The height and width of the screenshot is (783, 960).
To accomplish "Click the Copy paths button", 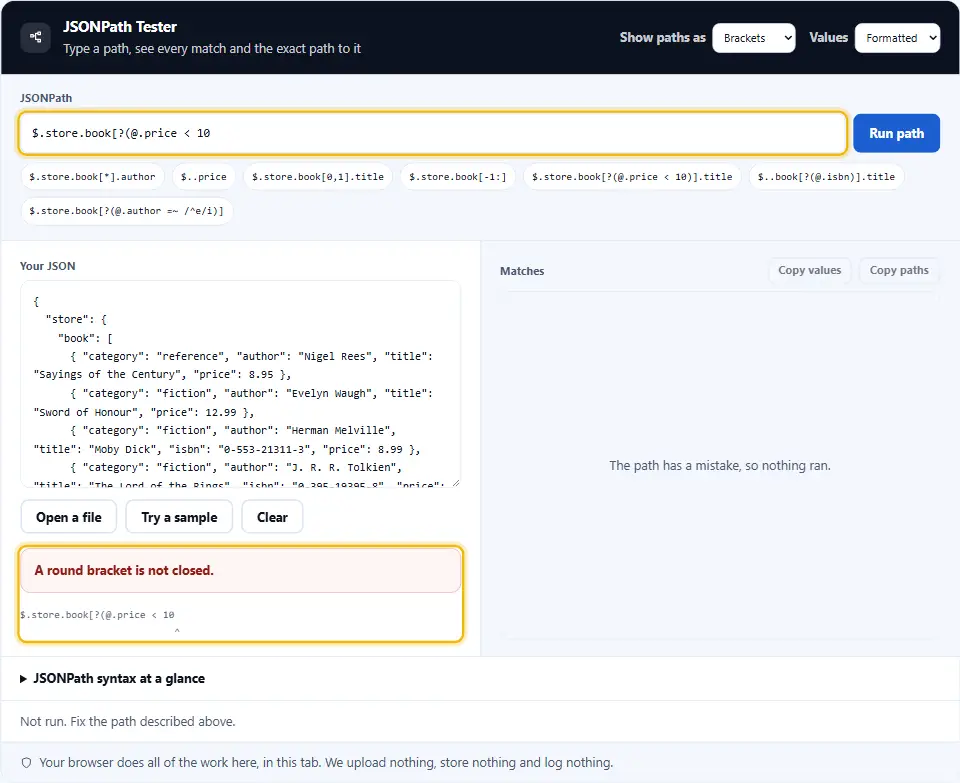I will [899, 271].
